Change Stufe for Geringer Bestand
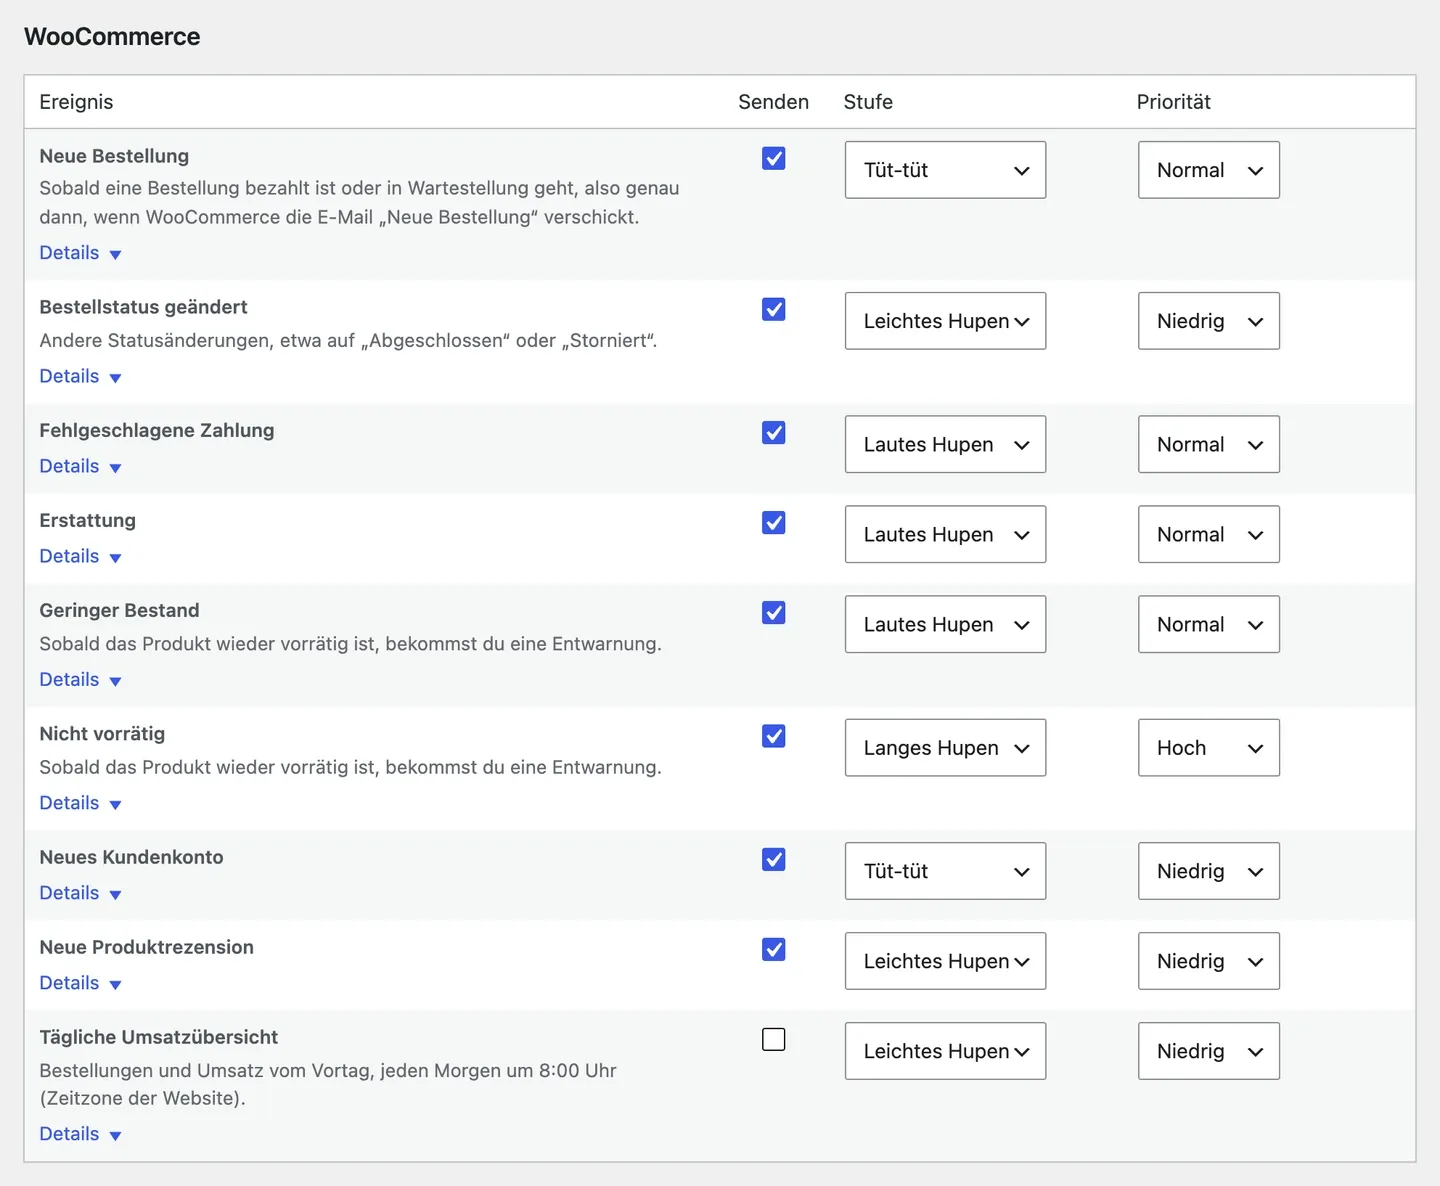Screen dimensions: 1440x1186 tap(945, 624)
